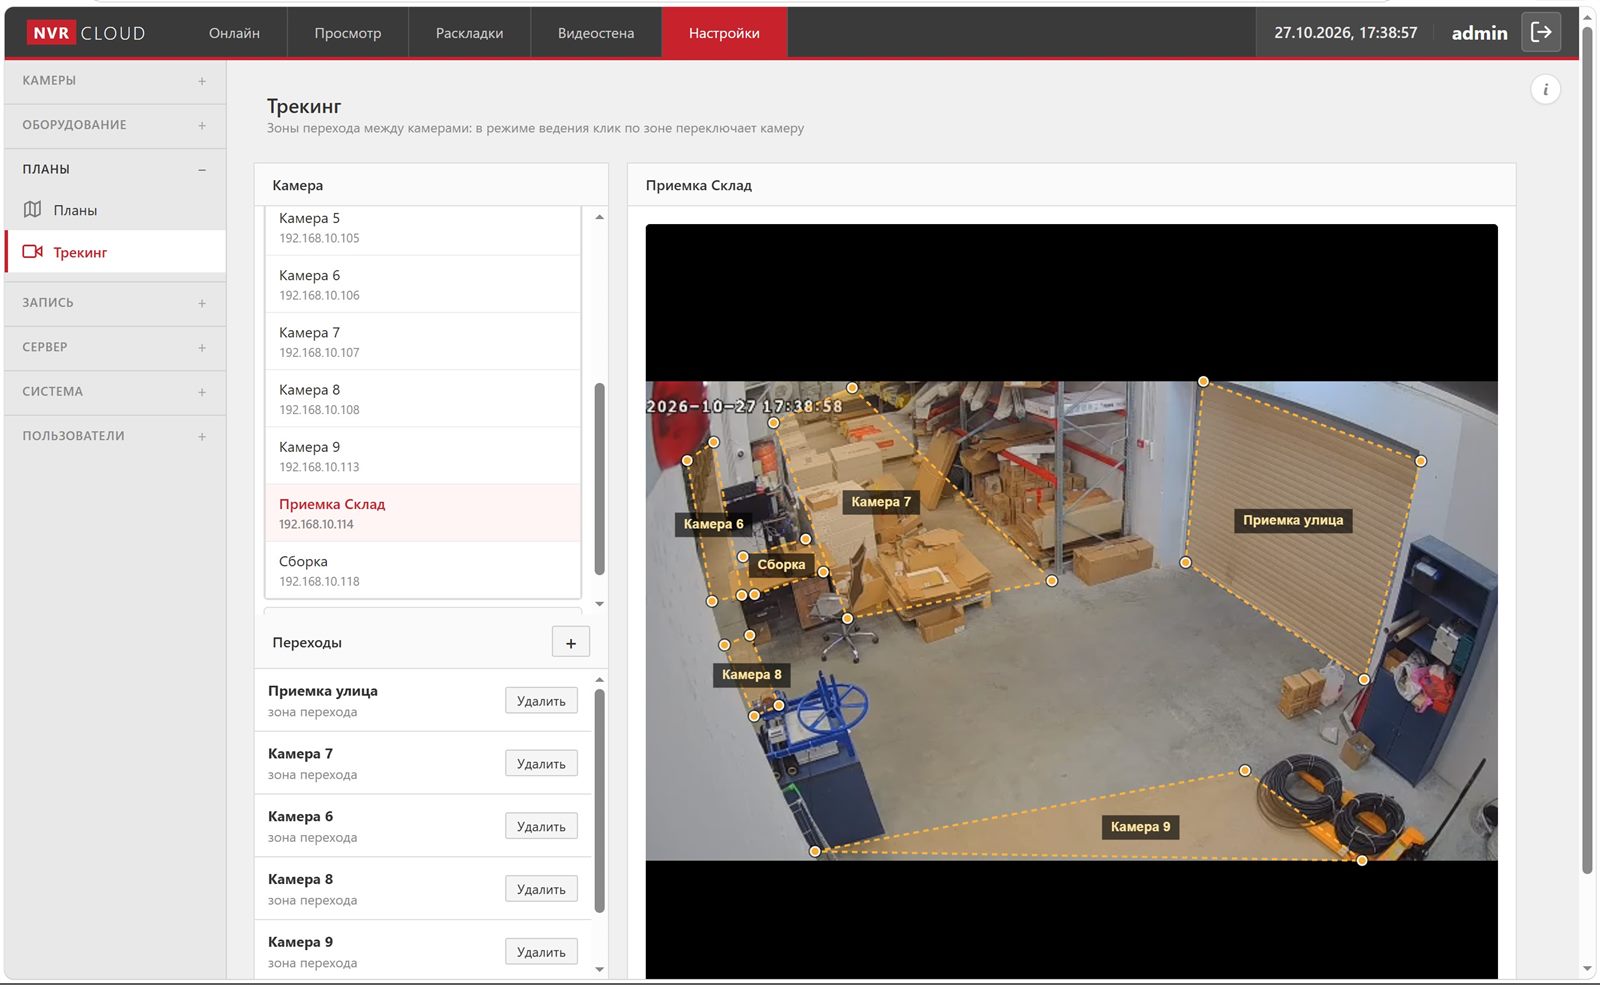Screen dimensions: 1600x991
Task: Click the add transition plus button
Action: (571, 643)
